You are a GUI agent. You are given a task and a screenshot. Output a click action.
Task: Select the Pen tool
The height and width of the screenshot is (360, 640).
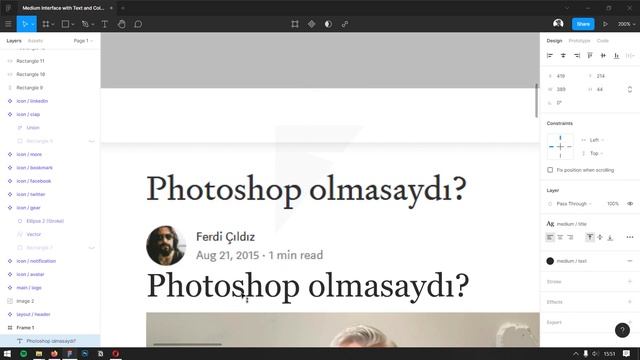point(85,24)
